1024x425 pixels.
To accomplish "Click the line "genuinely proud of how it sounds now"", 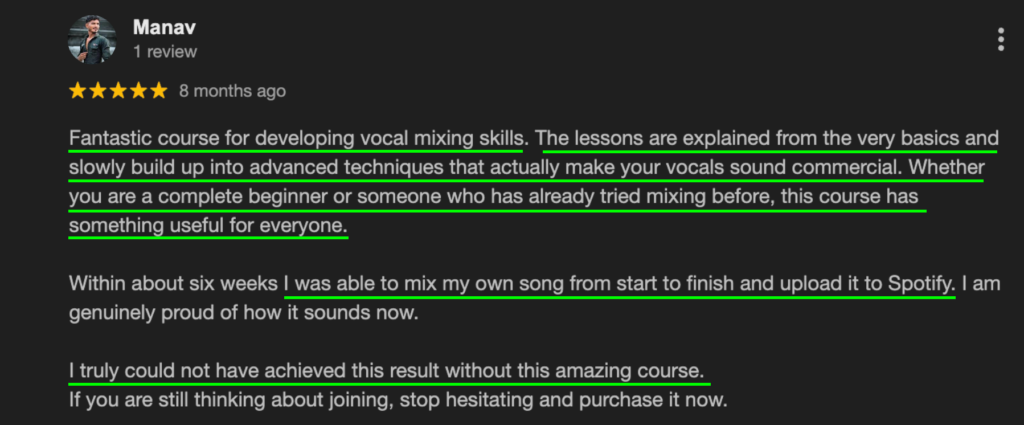I will (240, 312).
